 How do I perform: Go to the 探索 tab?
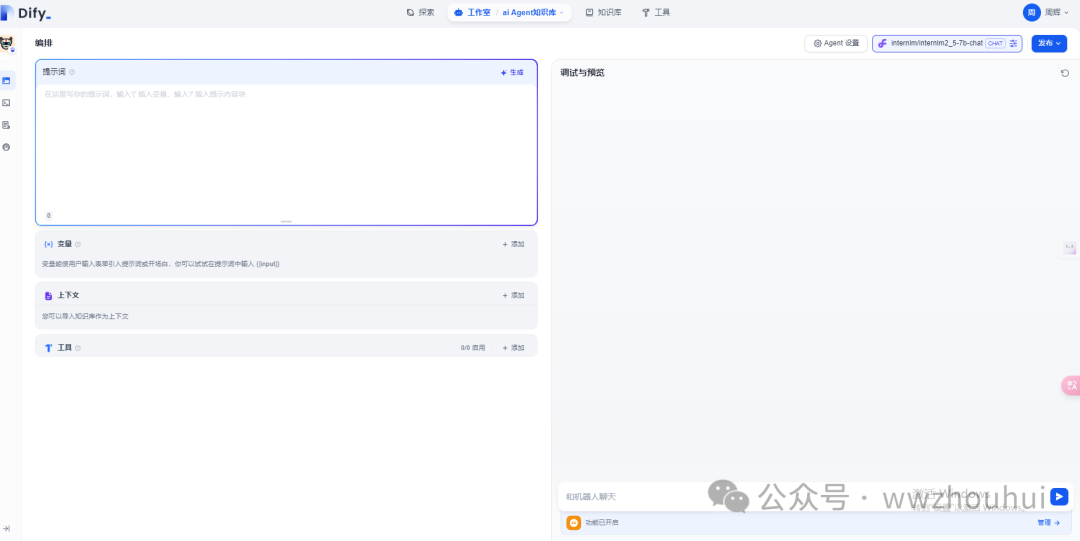tap(420, 13)
